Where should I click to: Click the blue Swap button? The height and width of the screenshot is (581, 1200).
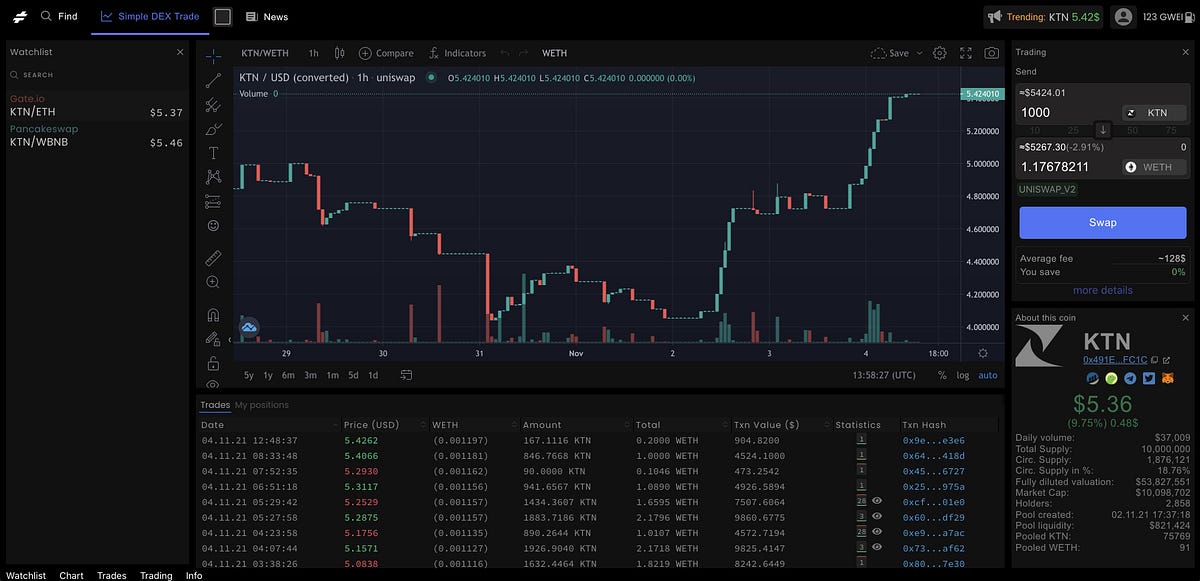pyautogui.click(x=1103, y=222)
